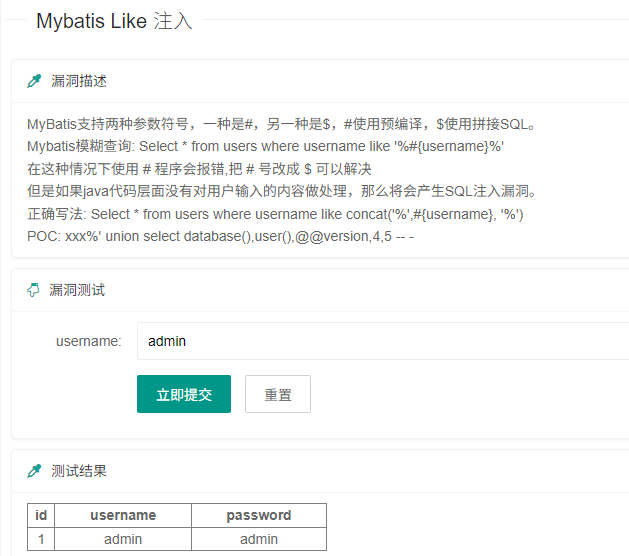Select the 漏洞描述 section heading
Image resolution: width=629 pixels, height=556 pixels.
tap(78, 80)
